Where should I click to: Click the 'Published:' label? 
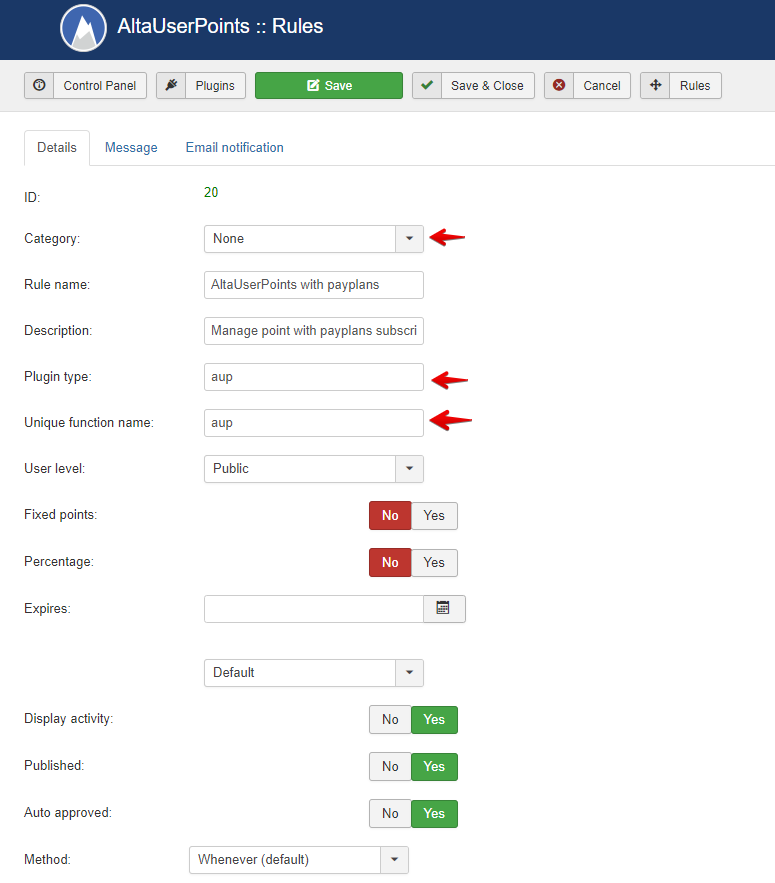[x=54, y=766]
